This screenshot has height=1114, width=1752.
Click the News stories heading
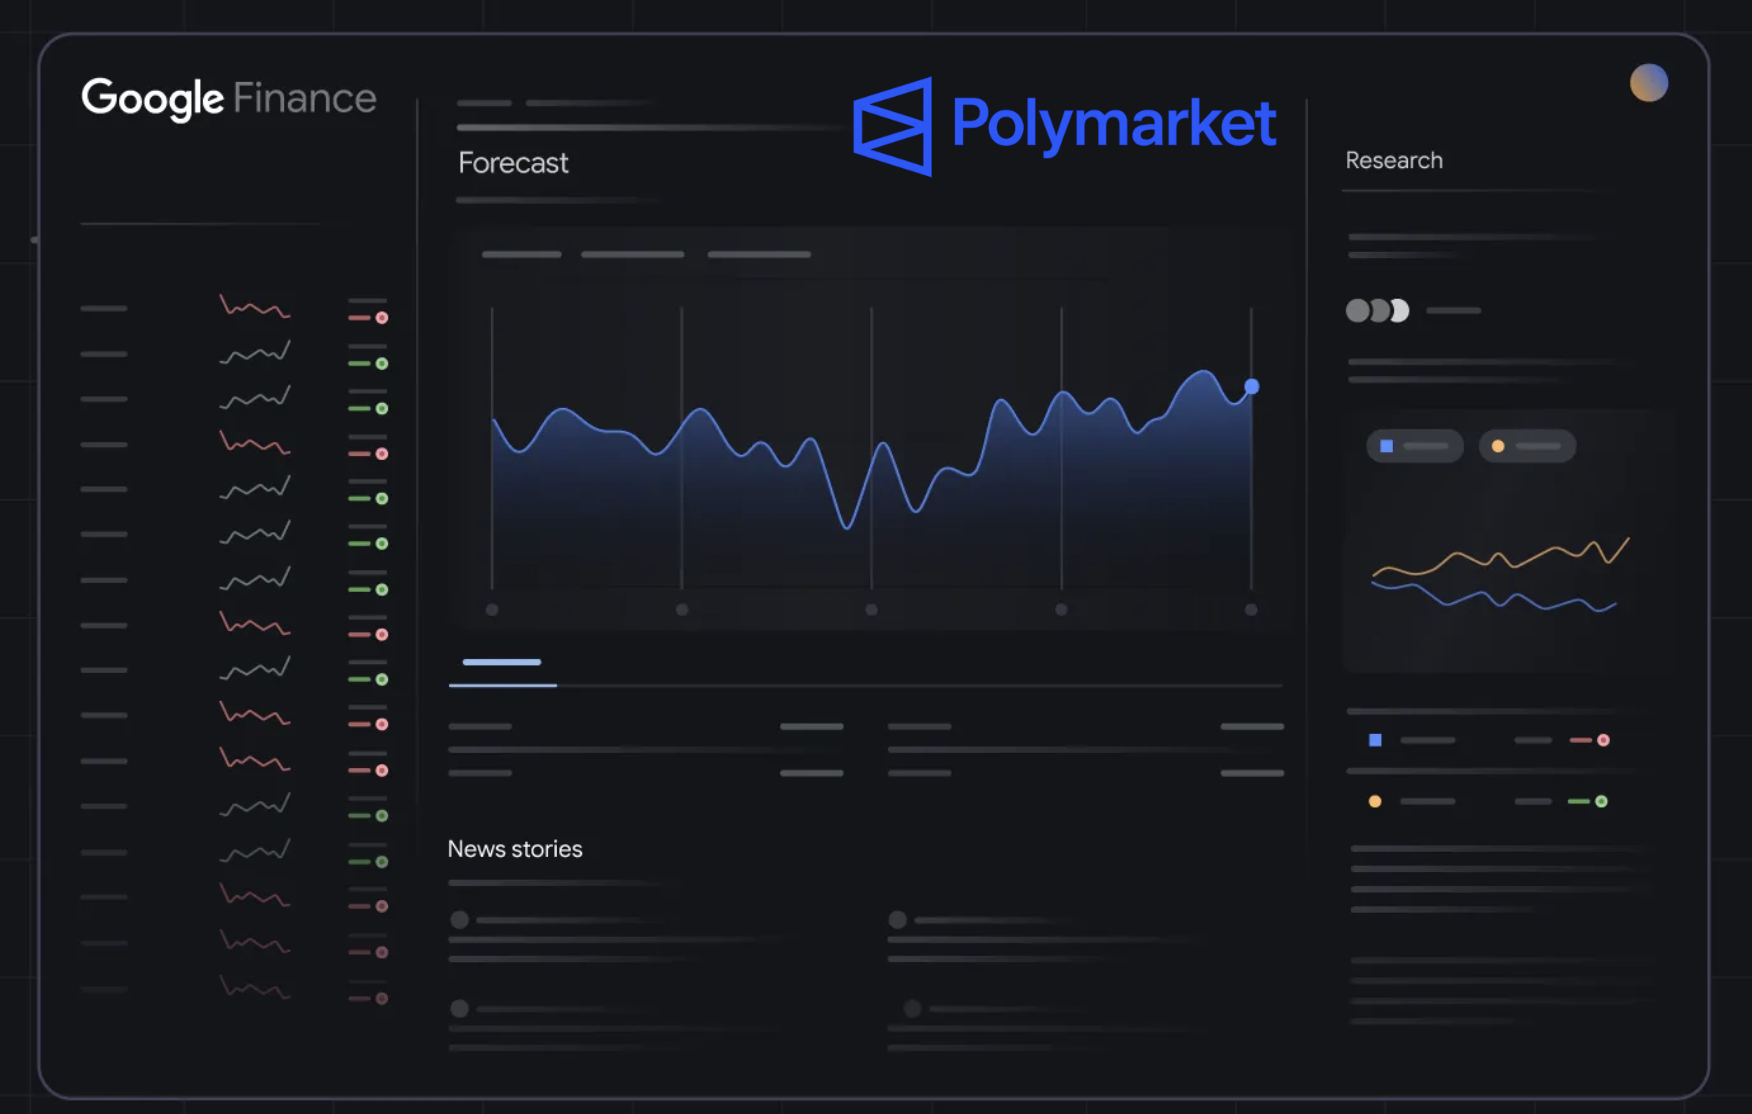(x=514, y=848)
